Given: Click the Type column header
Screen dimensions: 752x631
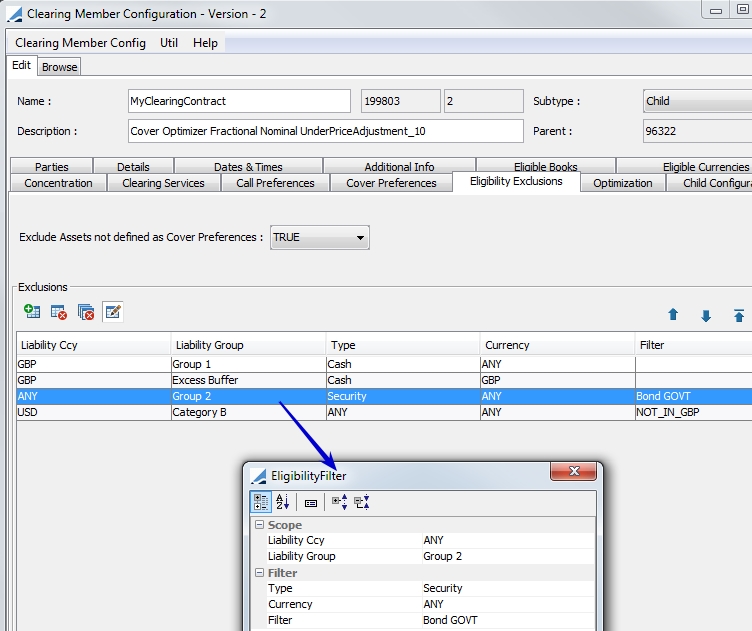Looking at the screenshot, I should pyautogui.click(x=403, y=345).
